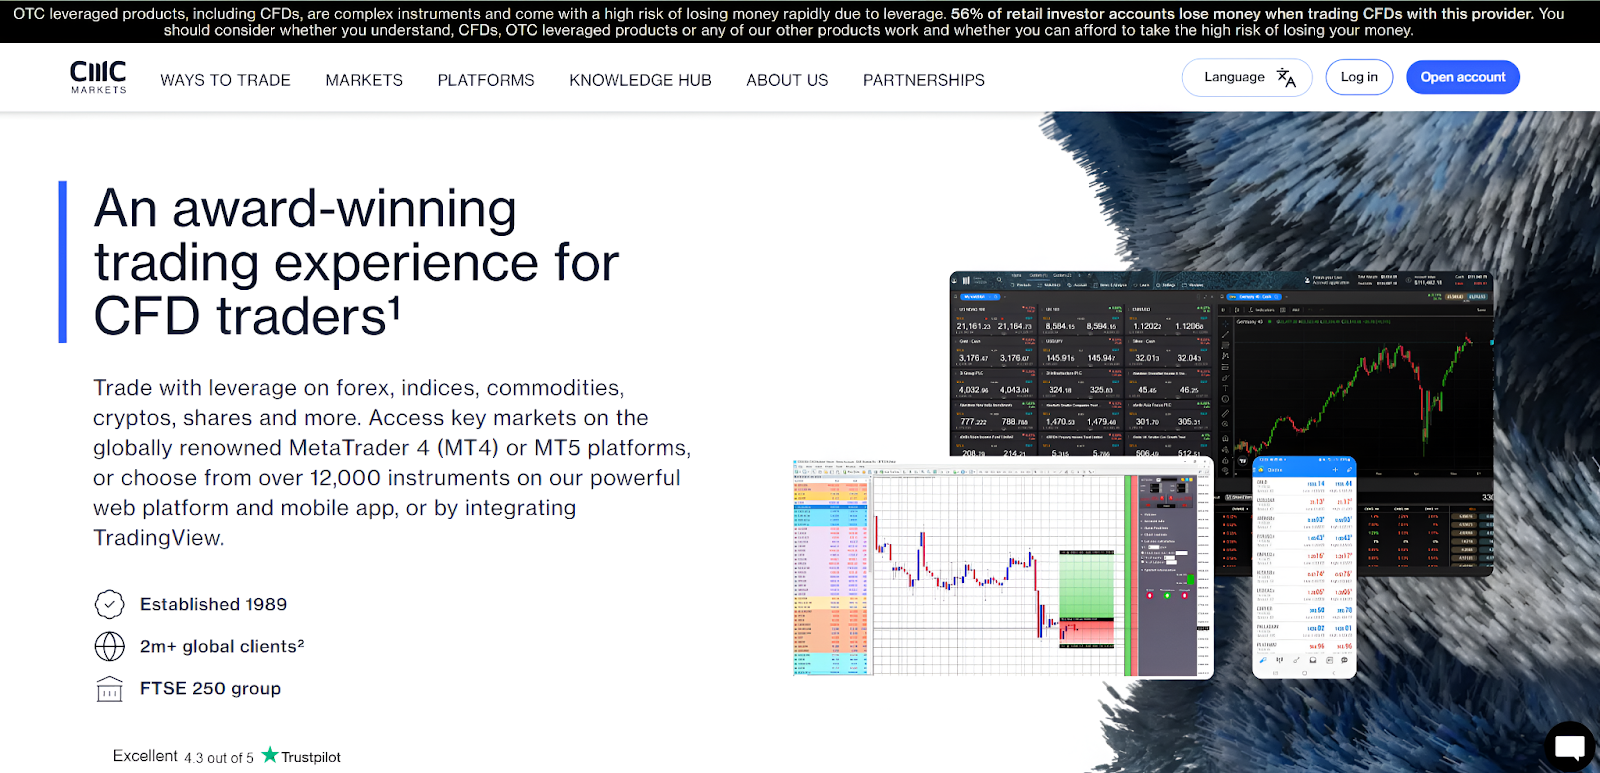The height and width of the screenshot is (773, 1600).
Task: Open the live chat widget
Action: coord(1570,746)
